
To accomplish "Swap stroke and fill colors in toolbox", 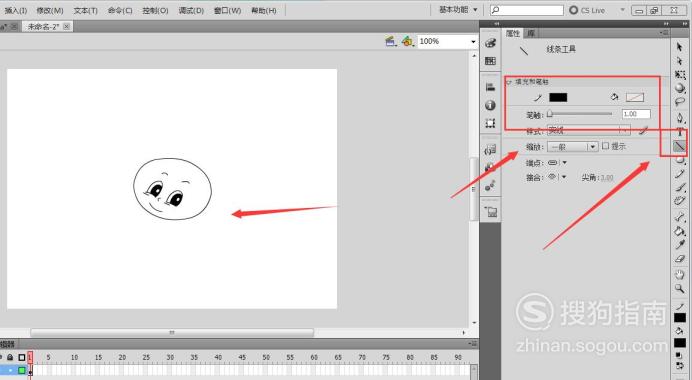I will 680,365.
